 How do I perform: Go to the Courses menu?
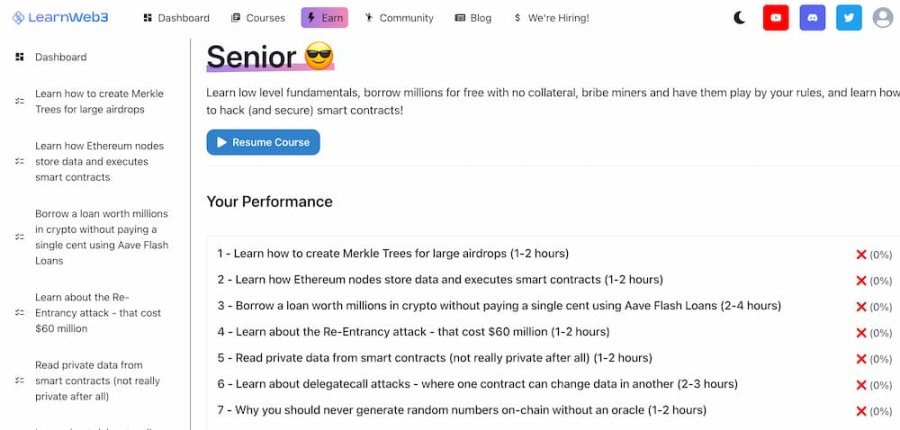258,17
